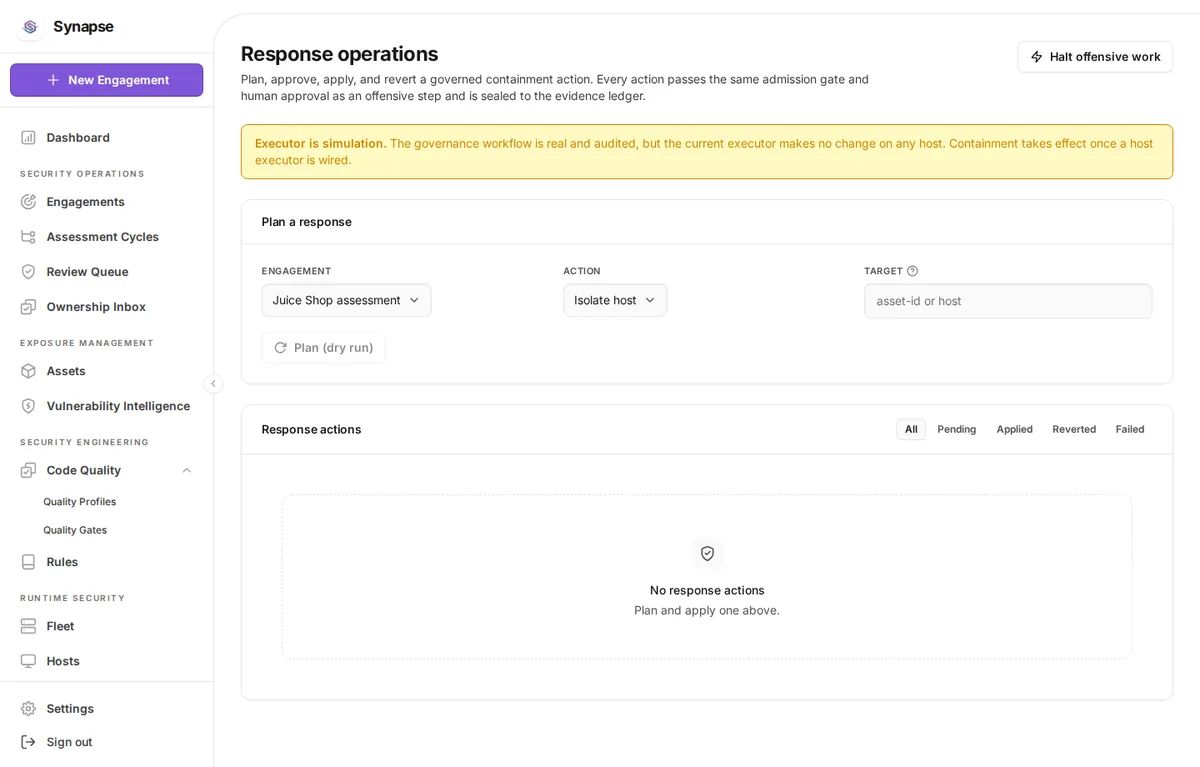Click the refresh icon in Plan dry run
Screen dimensions: 1200x767
(280, 348)
